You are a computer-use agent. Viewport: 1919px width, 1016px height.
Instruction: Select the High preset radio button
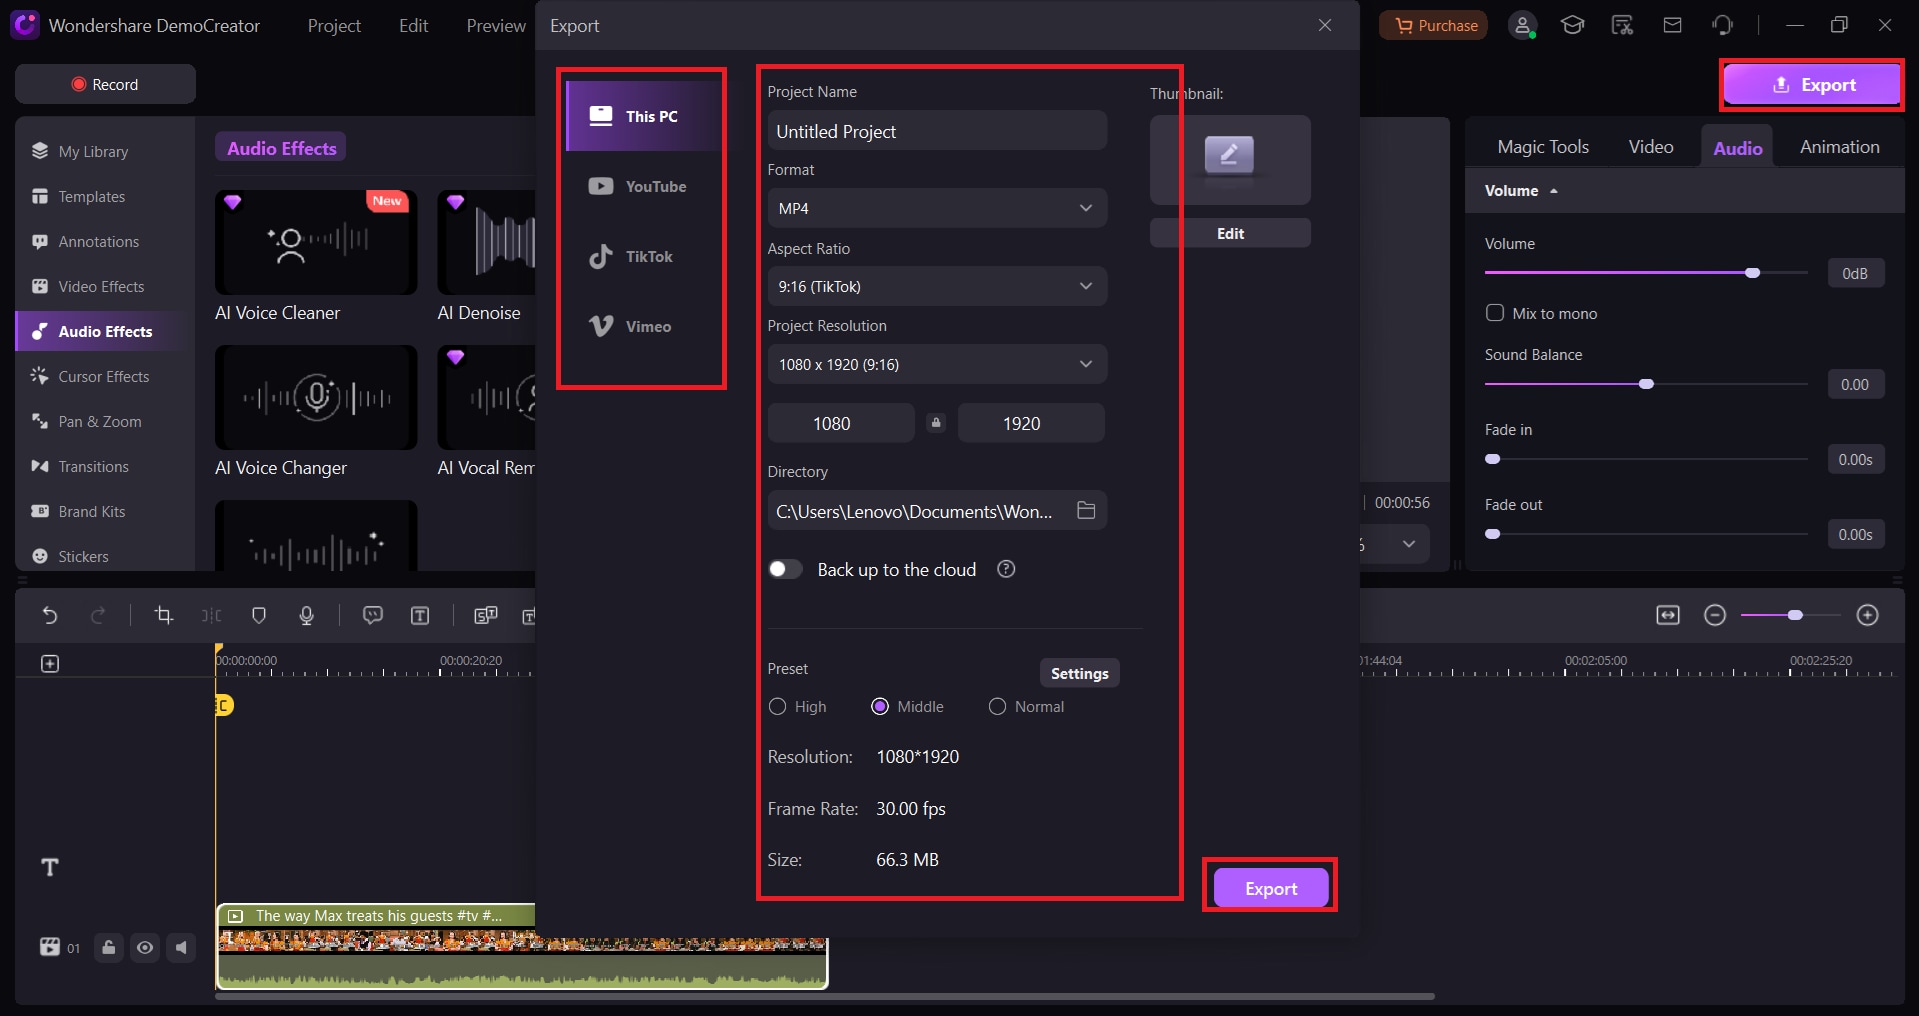(777, 706)
